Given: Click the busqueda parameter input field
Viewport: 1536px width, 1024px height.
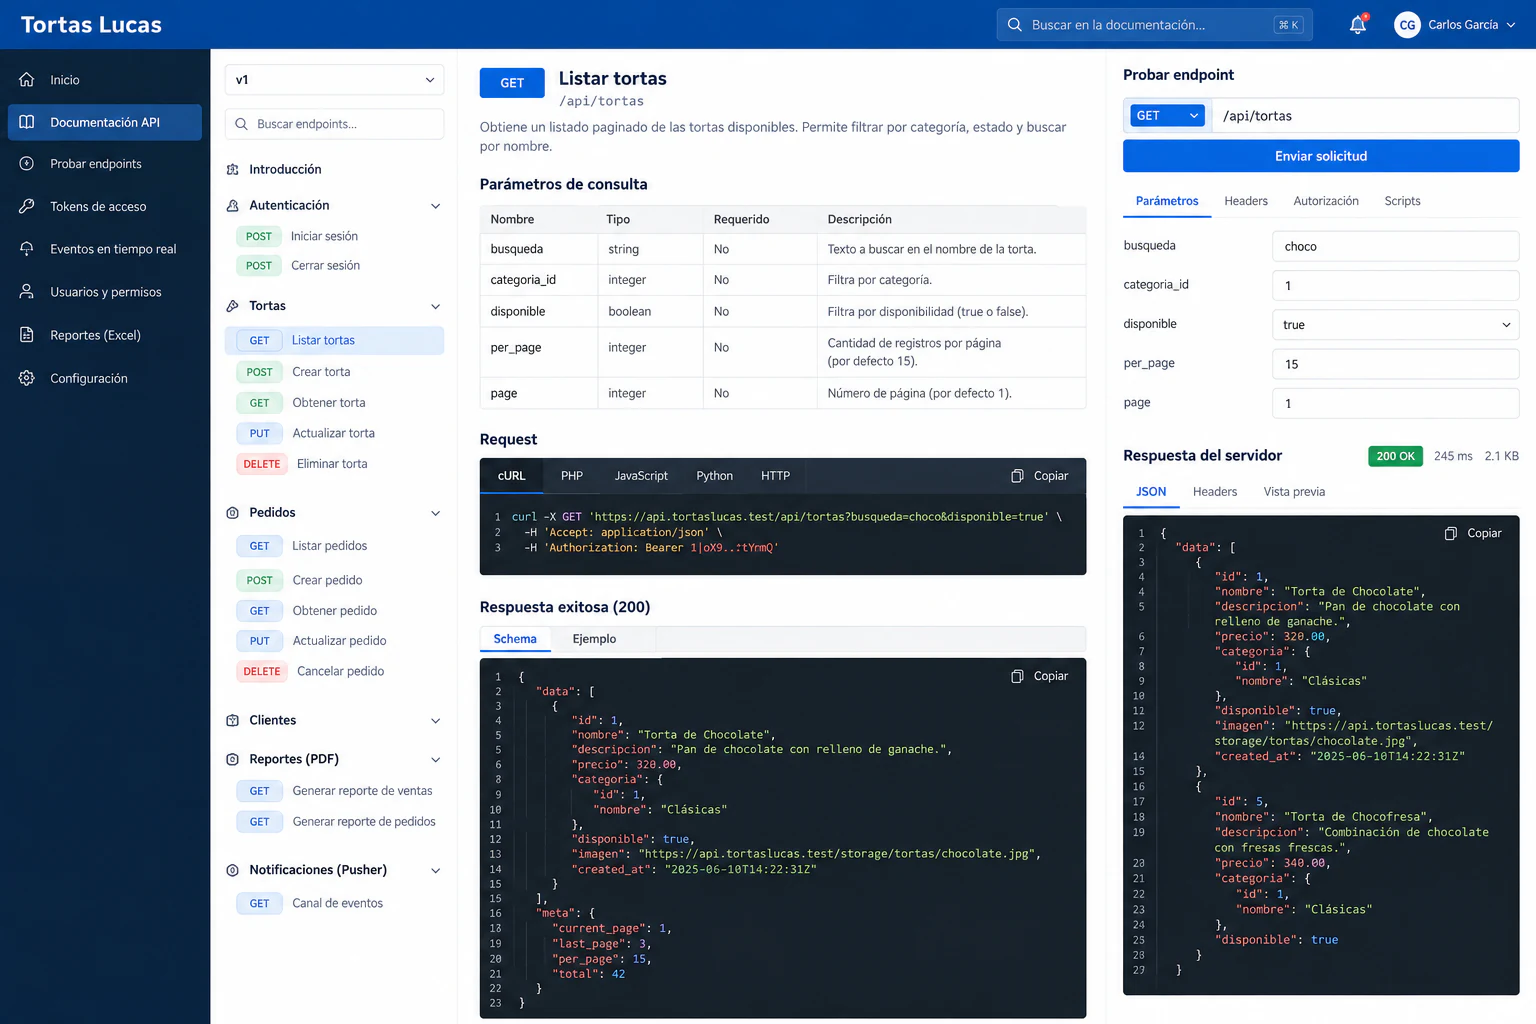Looking at the screenshot, I should (x=1395, y=246).
